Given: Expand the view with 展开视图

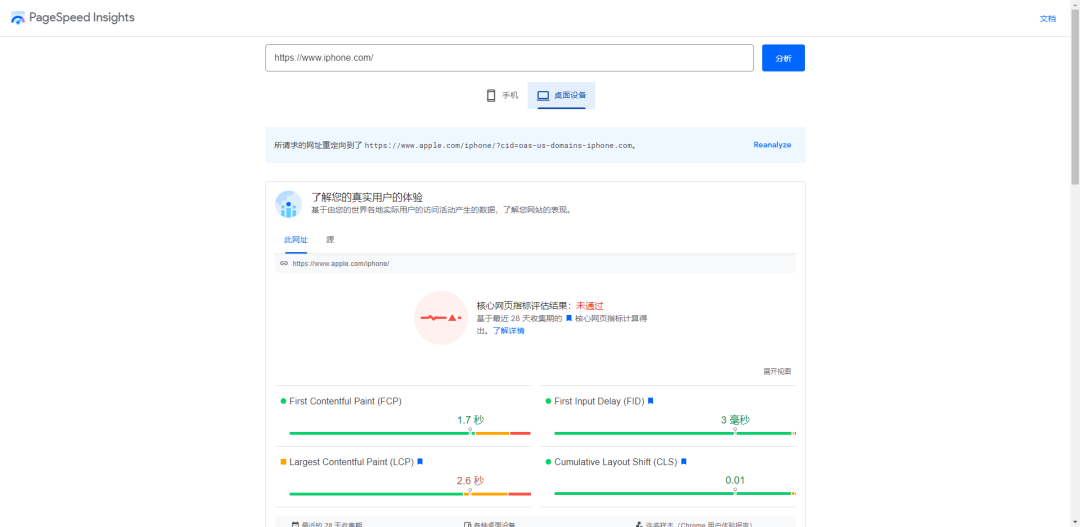Looking at the screenshot, I should point(777,371).
